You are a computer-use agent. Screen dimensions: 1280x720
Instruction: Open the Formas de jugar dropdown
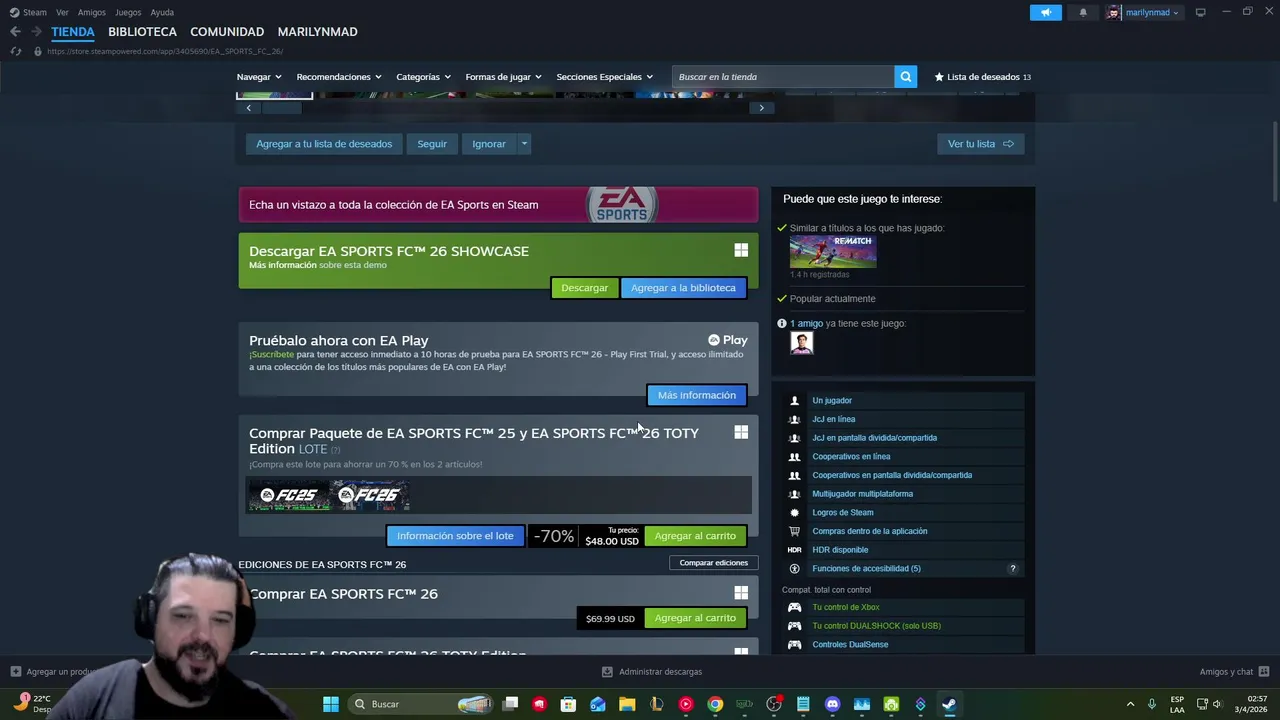coord(503,76)
